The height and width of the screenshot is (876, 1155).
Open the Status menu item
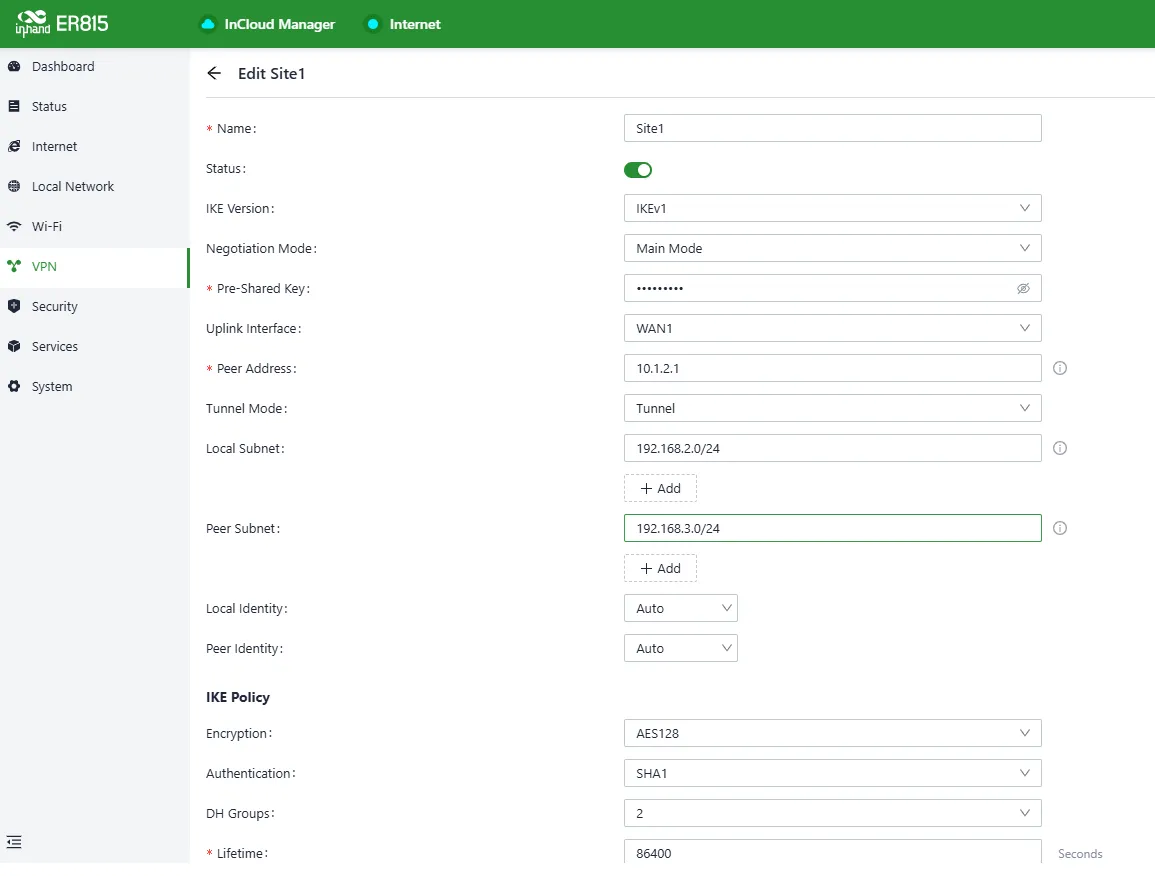pos(94,106)
